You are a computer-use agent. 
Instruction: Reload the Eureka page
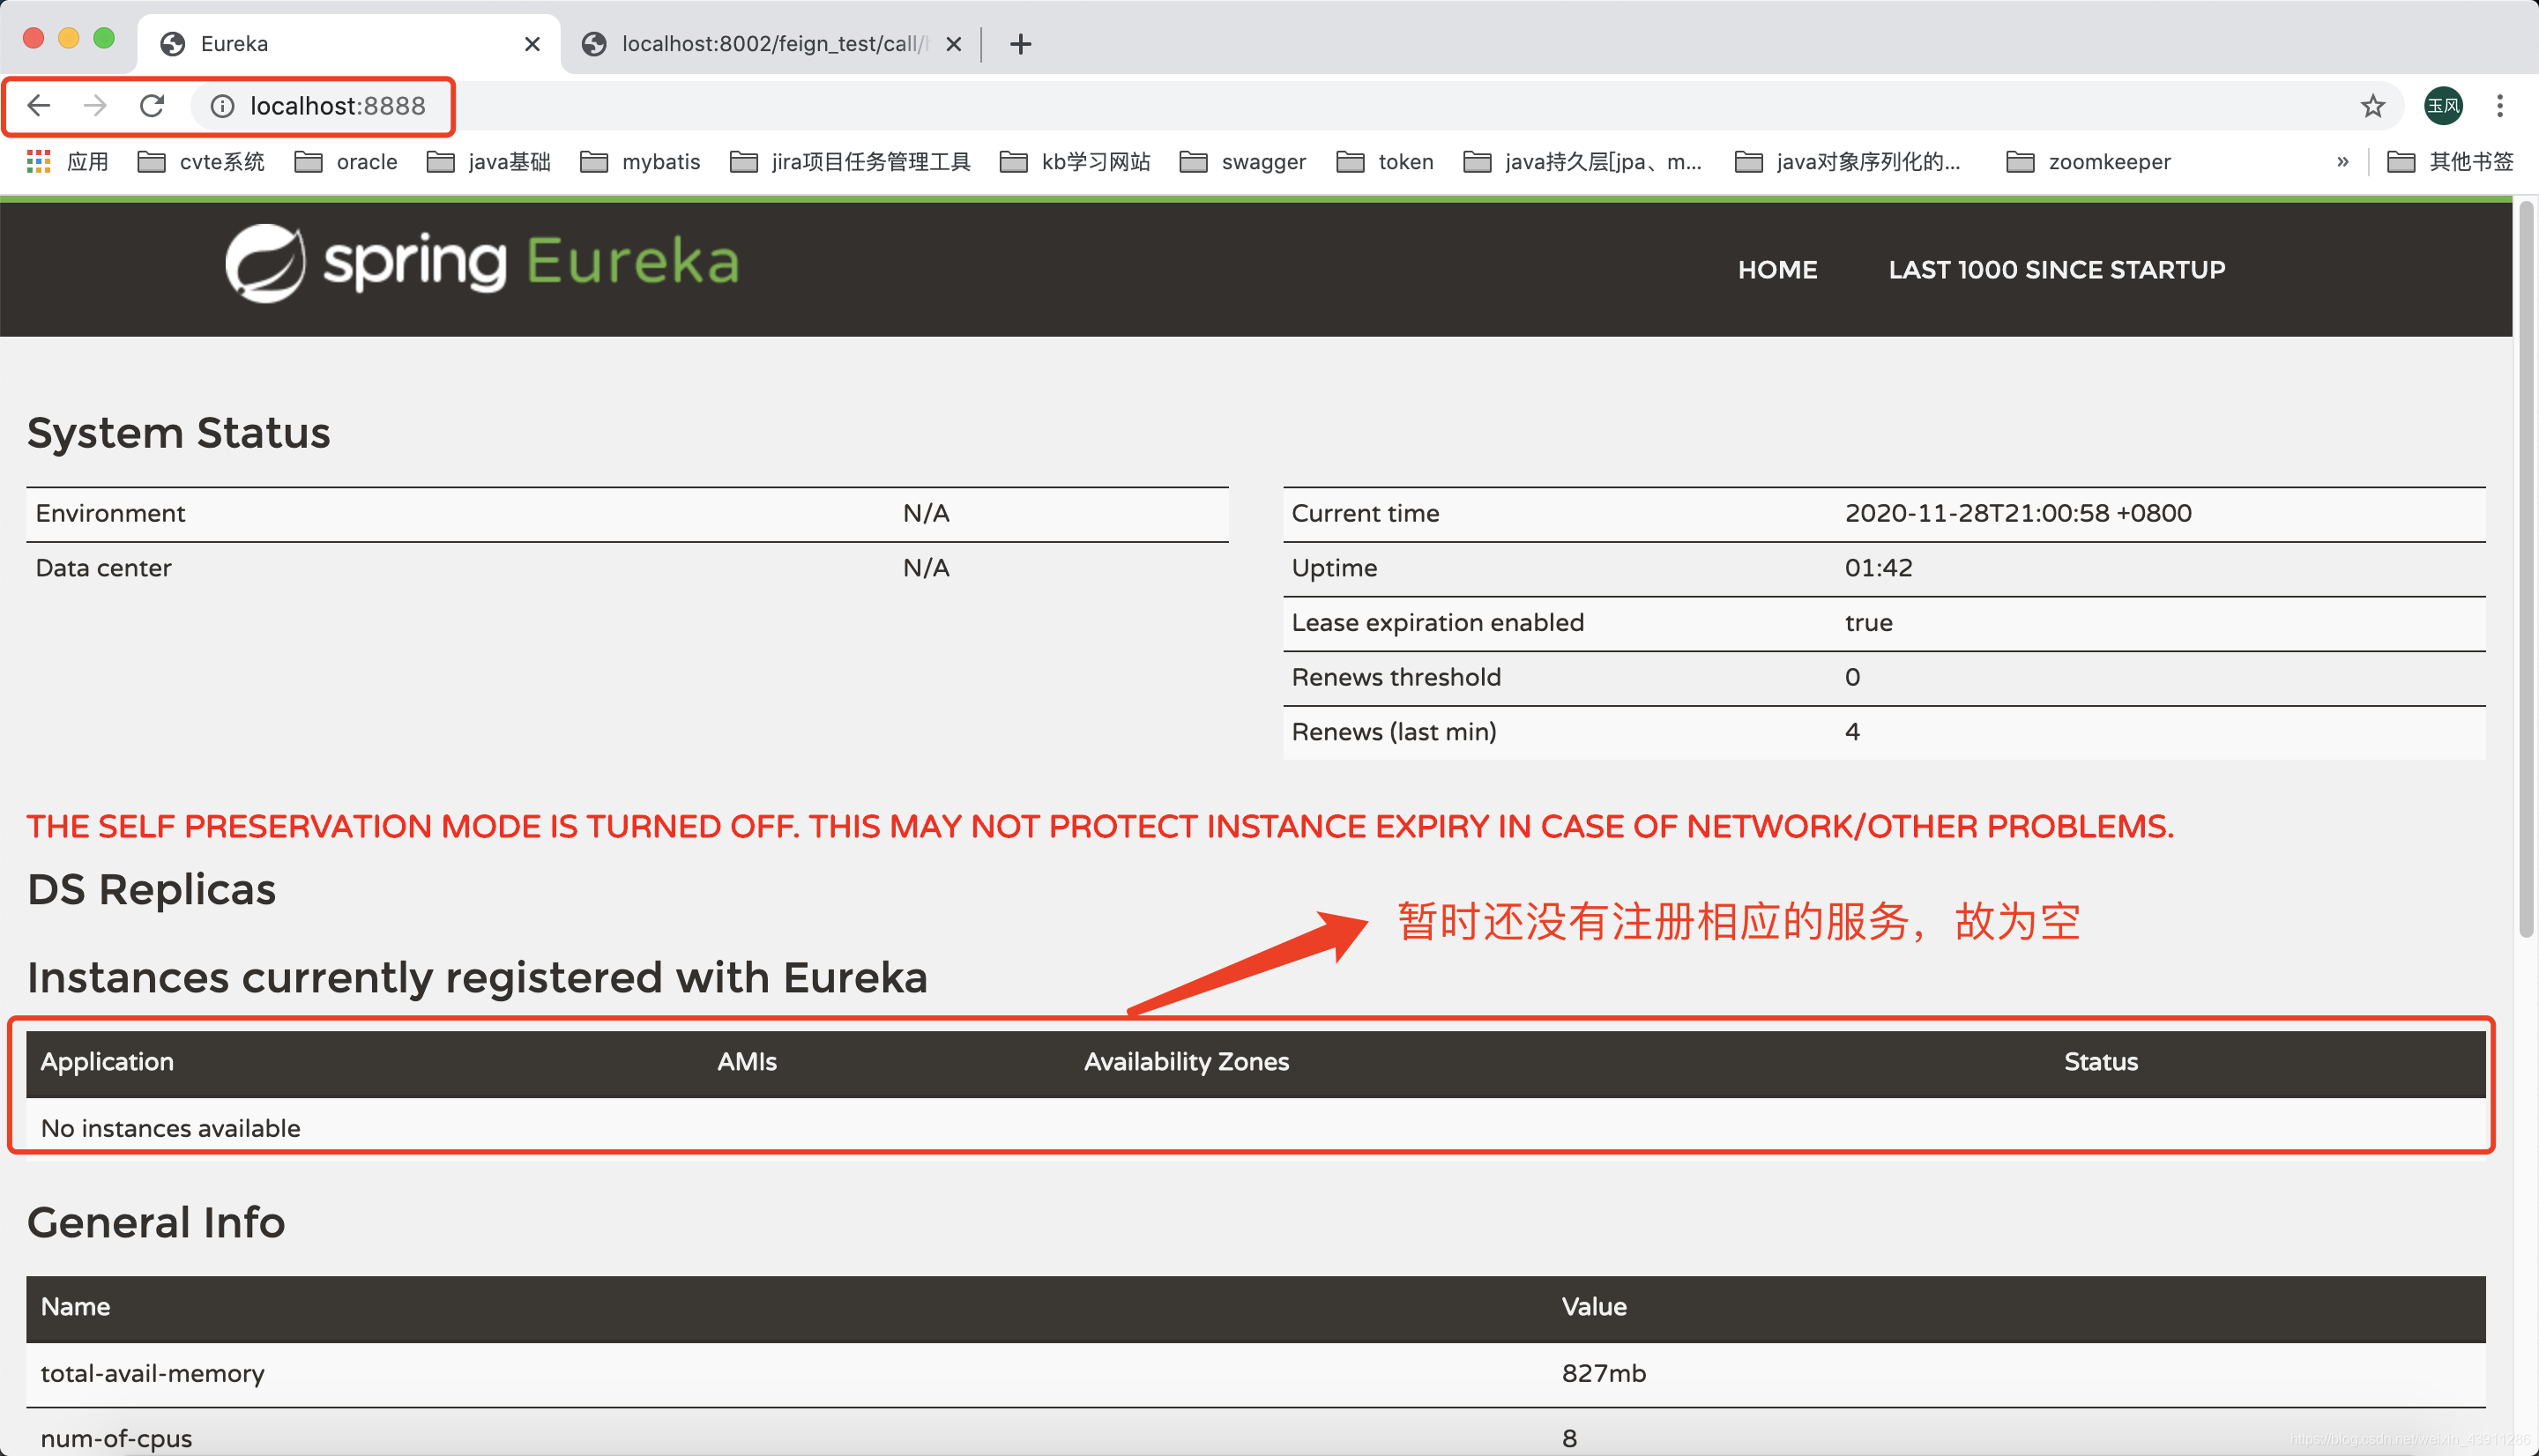point(152,105)
